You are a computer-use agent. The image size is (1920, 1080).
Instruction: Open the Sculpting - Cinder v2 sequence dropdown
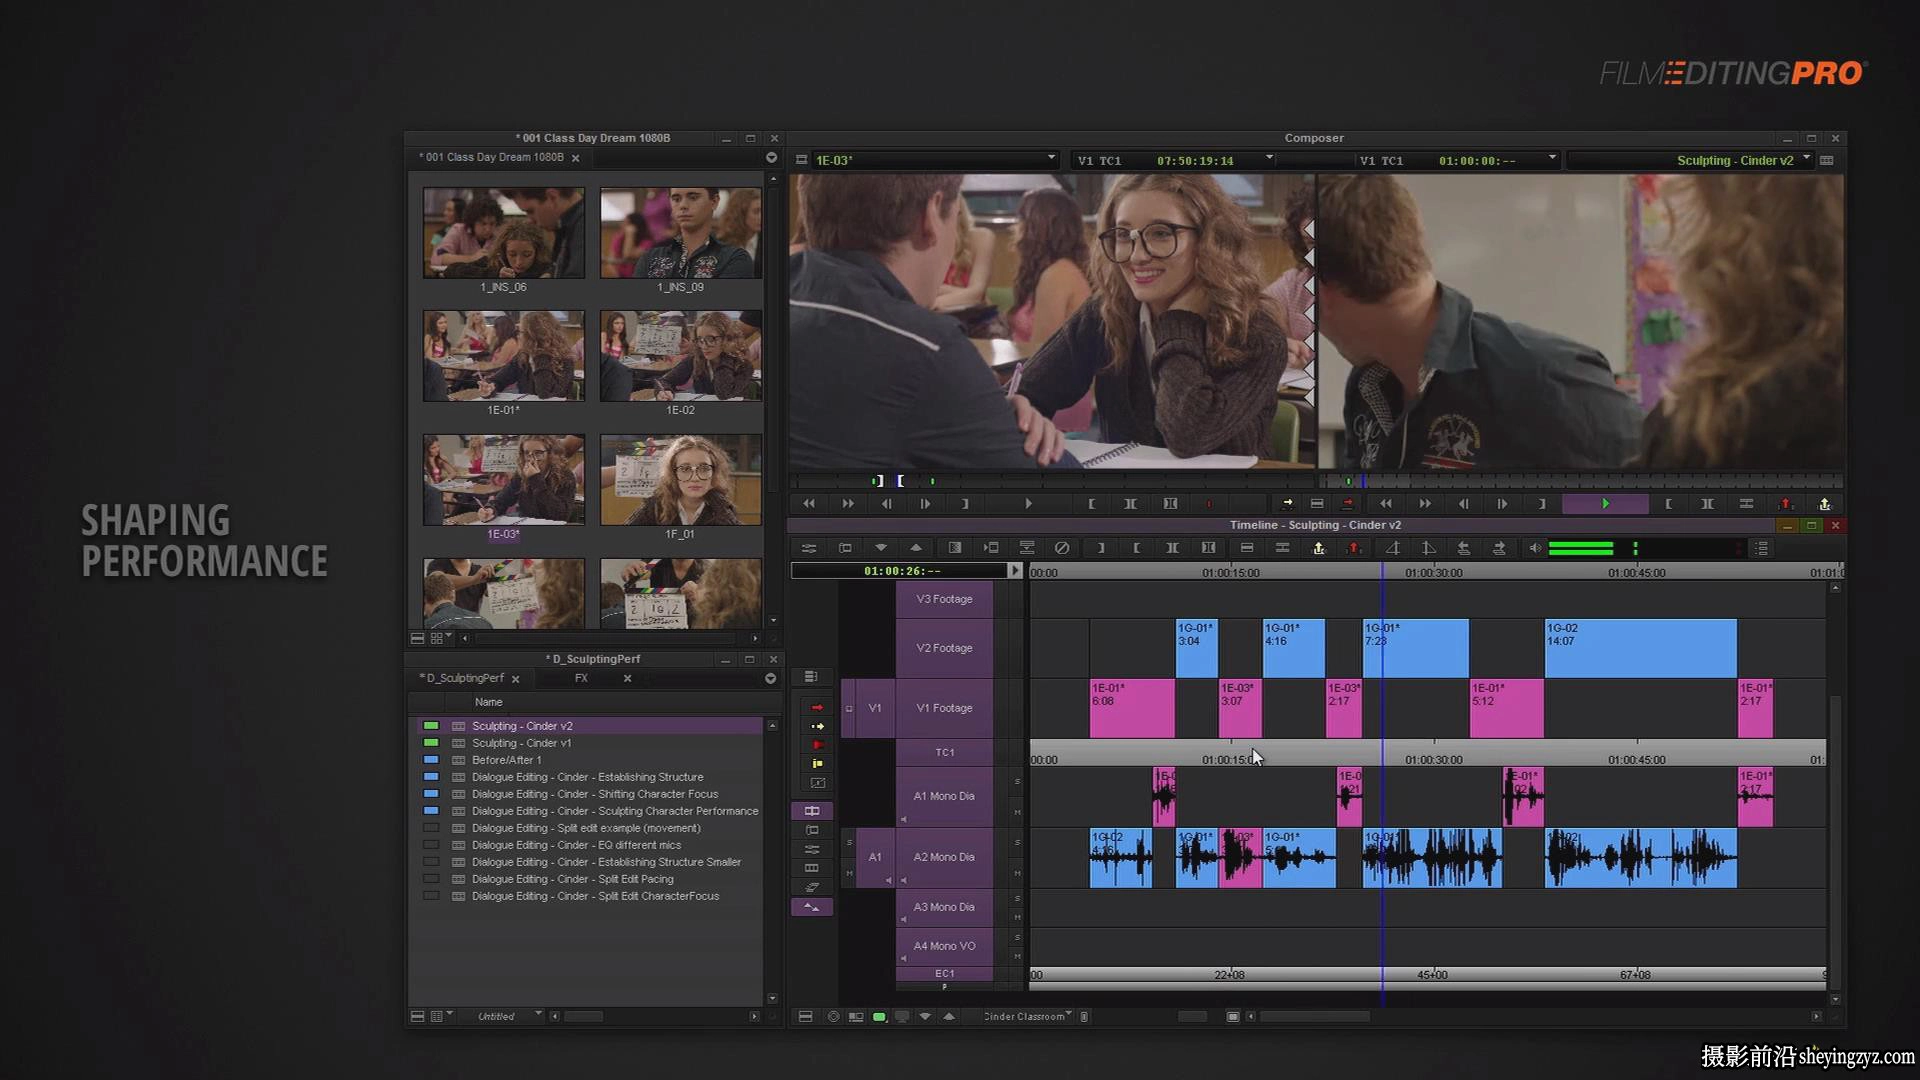click(x=1806, y=159)
